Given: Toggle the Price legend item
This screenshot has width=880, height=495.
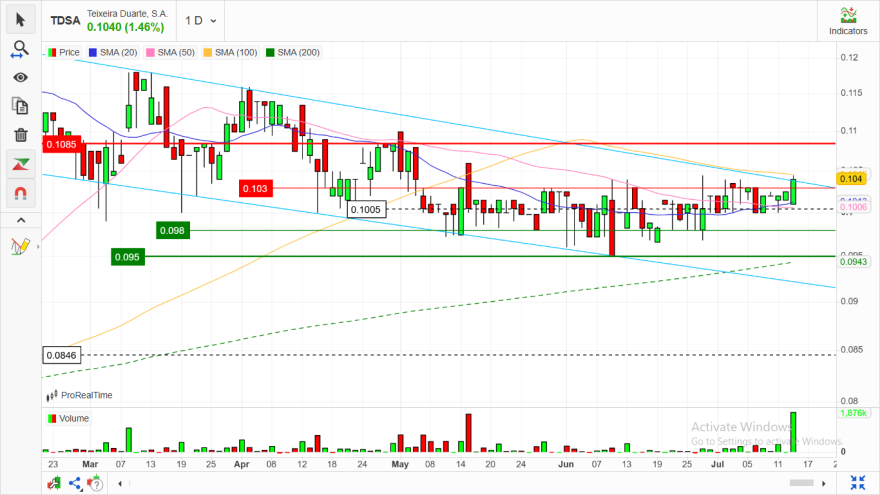Looking at the screenshot, I should (63, 52).
